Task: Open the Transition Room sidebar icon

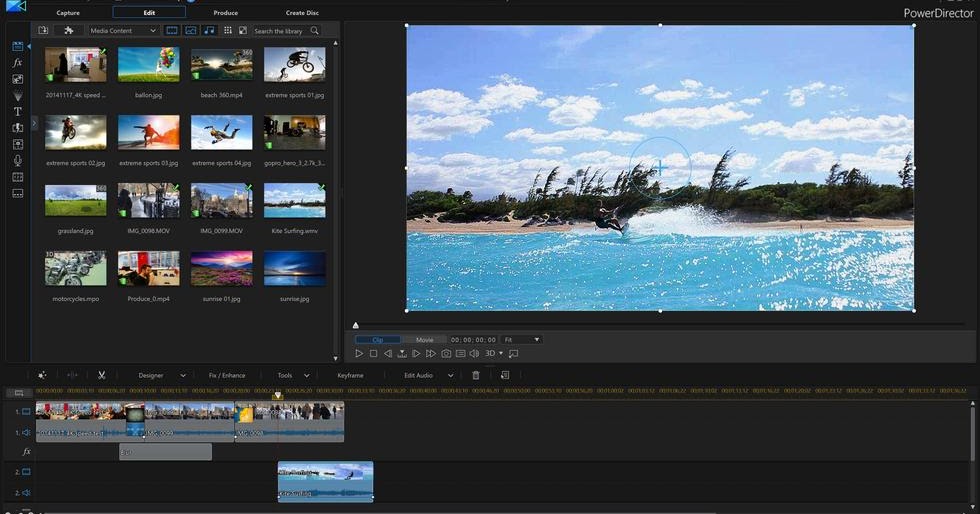Action: pos(18,128)
